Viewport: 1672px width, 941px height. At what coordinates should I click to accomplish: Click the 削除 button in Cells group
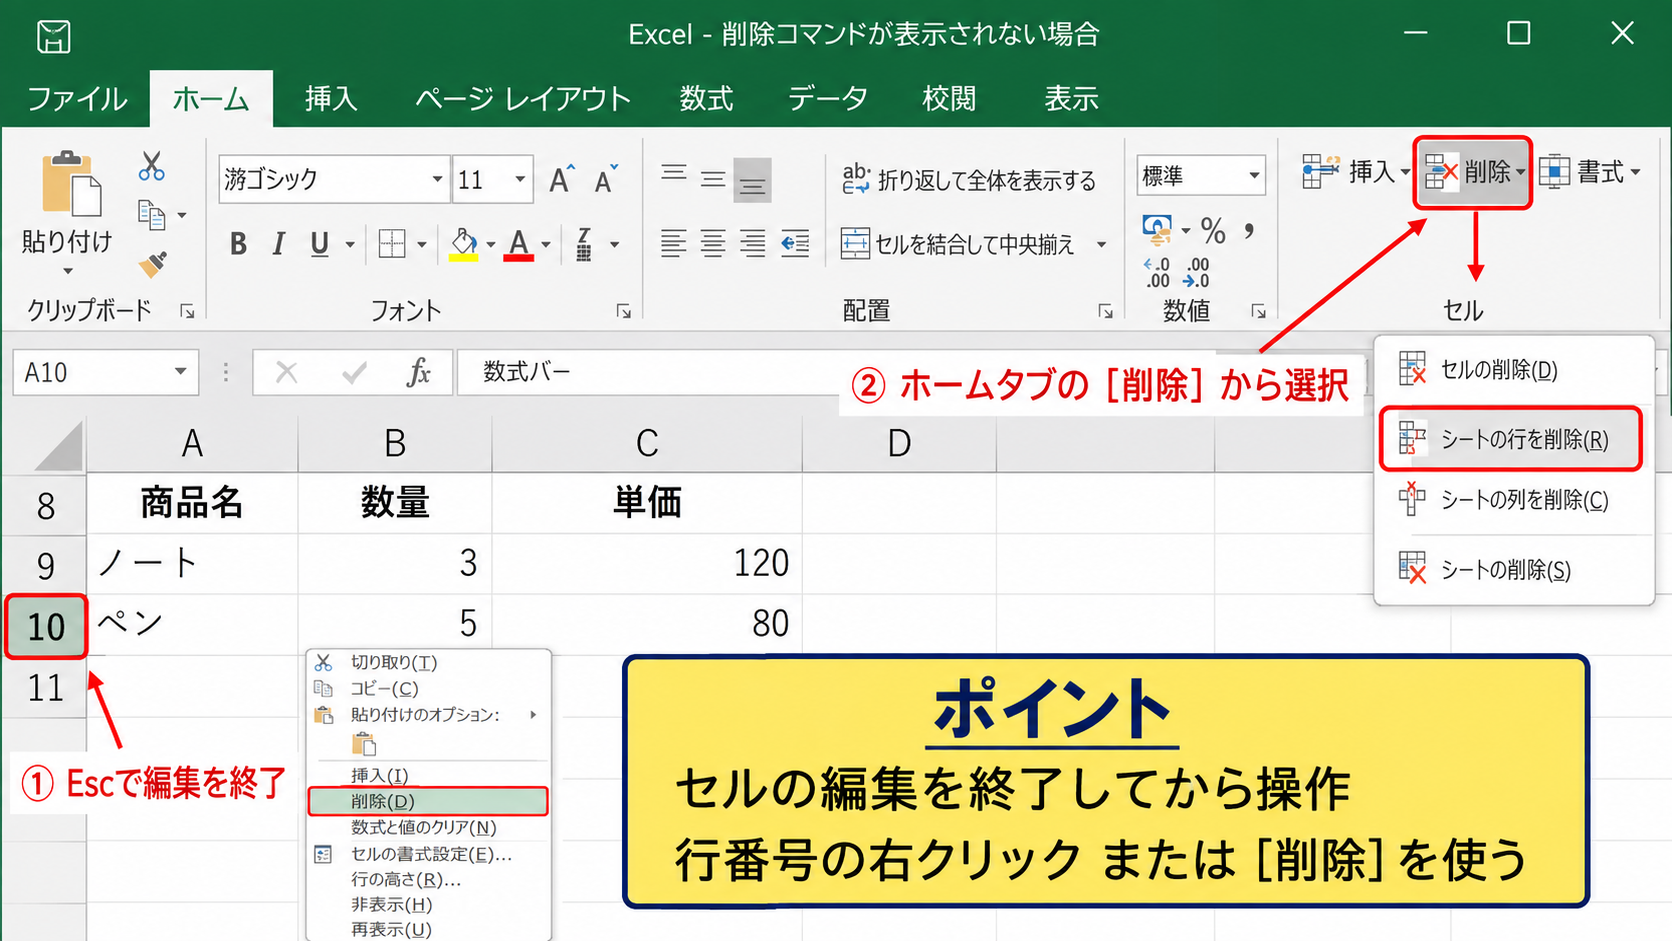pyautogui.click(x=1473, y=173)
